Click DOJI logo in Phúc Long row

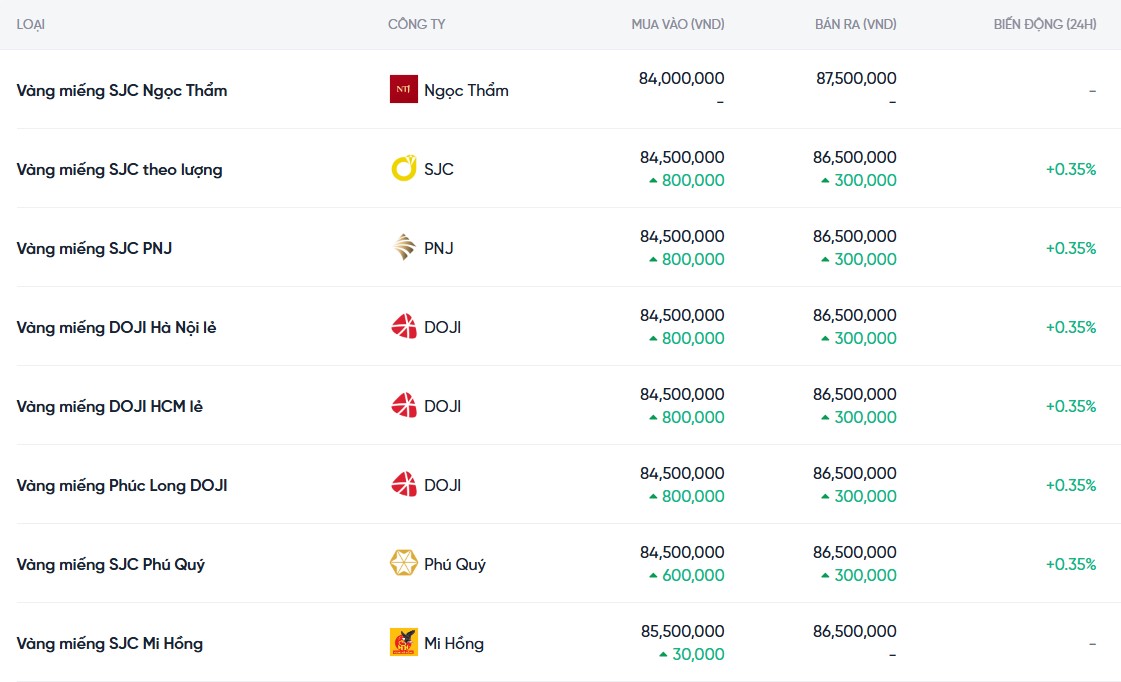403,485
